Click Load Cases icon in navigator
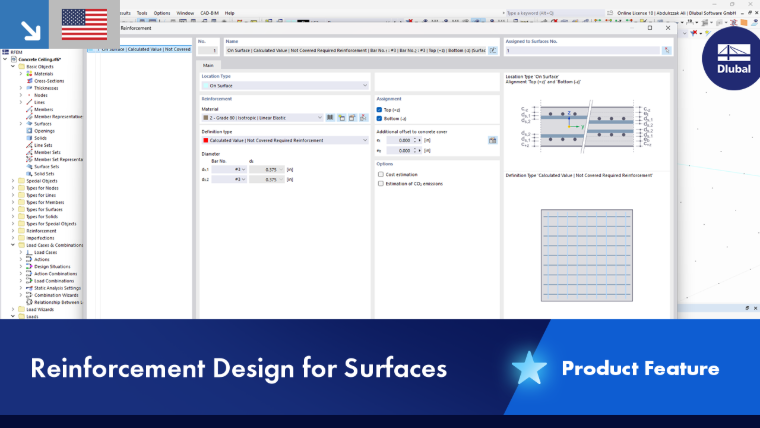The image size is (760, 428). [x=29, y=252]
